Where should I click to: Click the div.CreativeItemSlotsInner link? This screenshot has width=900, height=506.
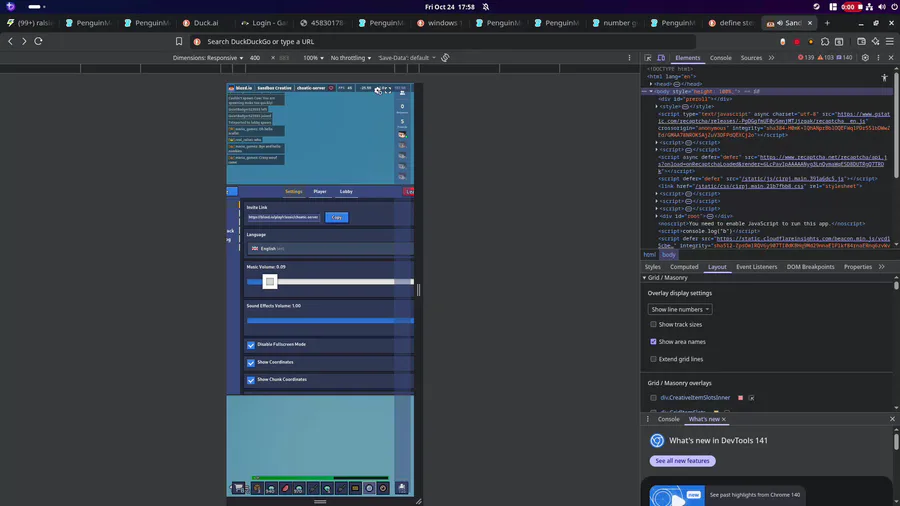[695, 398]
